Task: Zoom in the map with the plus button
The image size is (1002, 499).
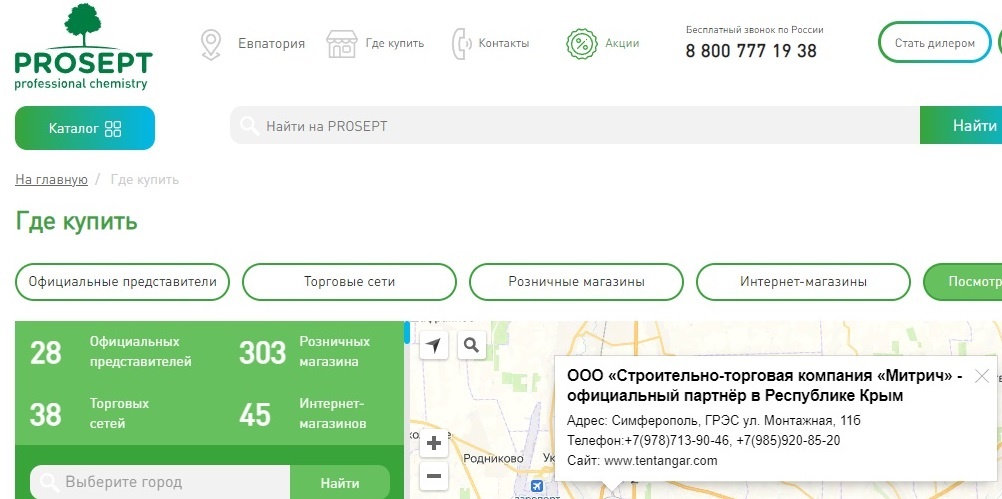Action: 434,443
